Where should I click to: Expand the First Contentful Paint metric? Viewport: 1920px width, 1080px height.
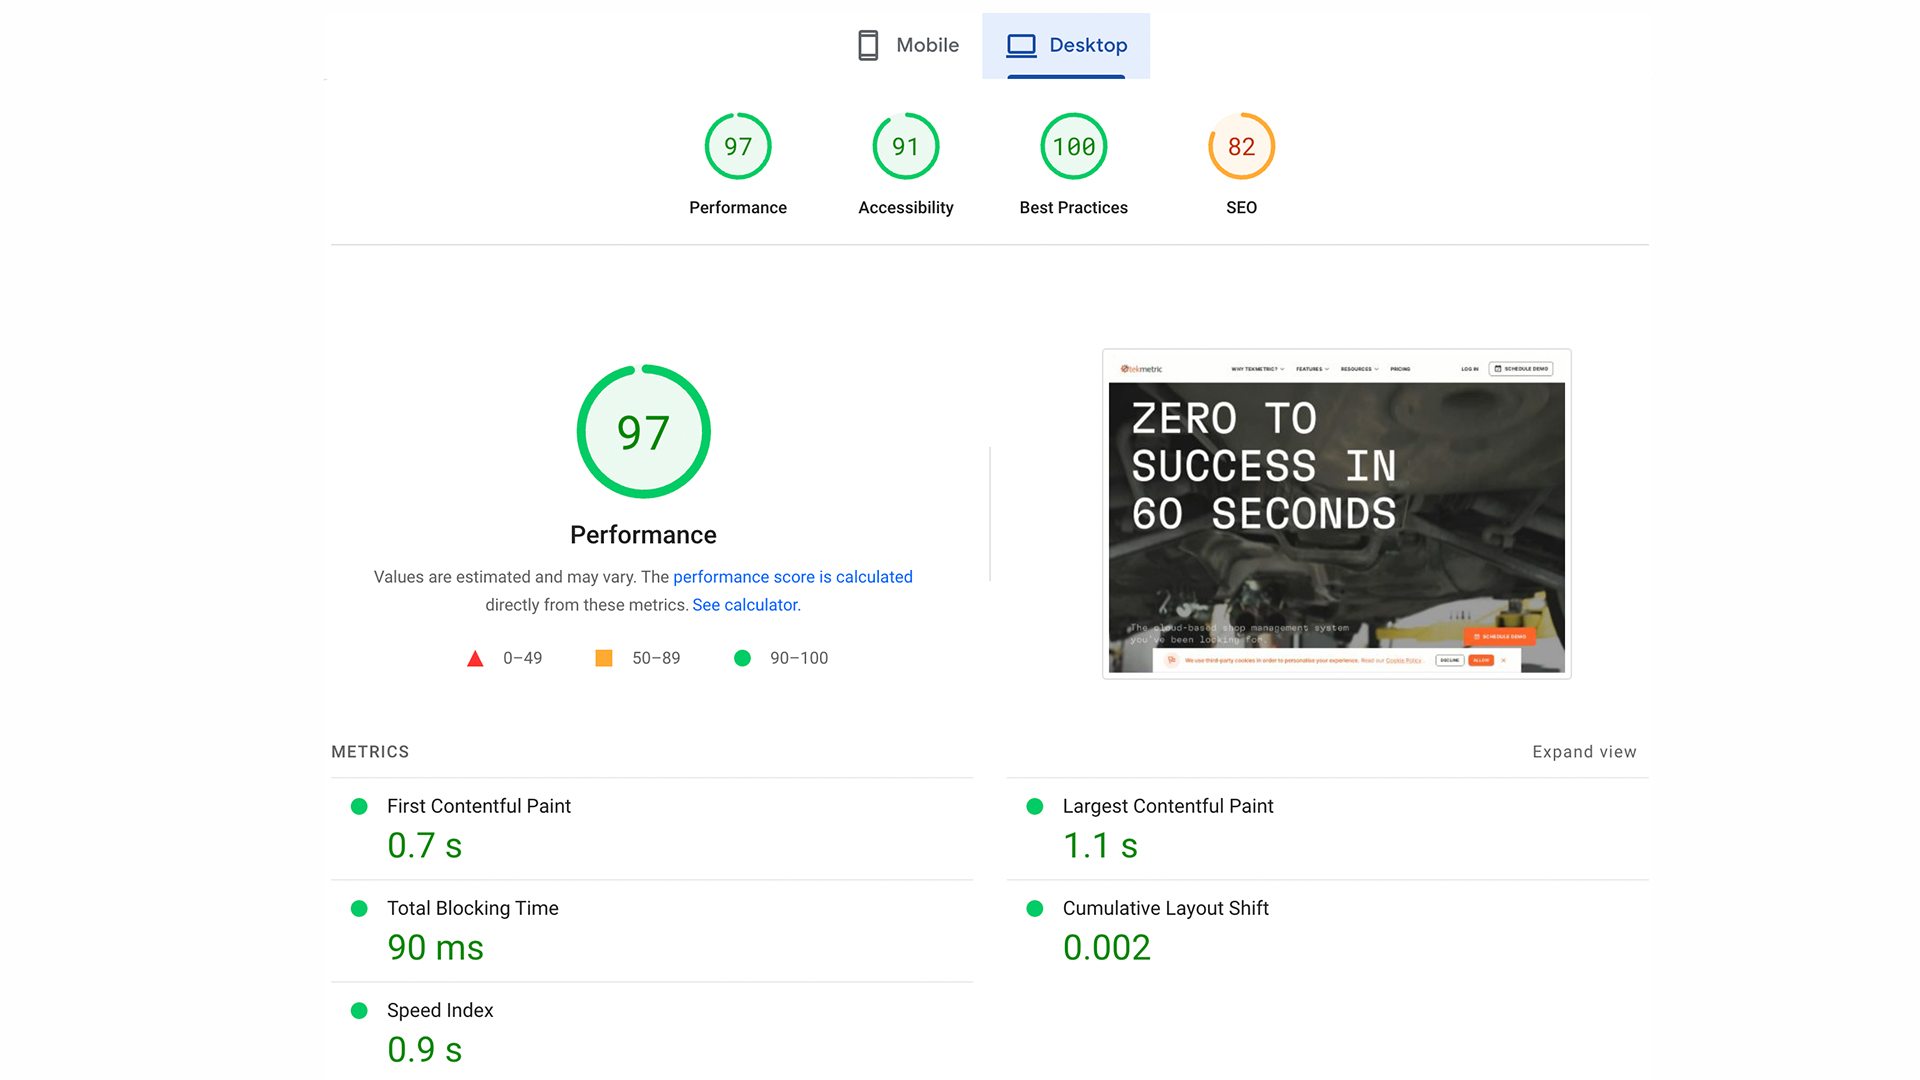pyautogui.click(x=479, y=806)
